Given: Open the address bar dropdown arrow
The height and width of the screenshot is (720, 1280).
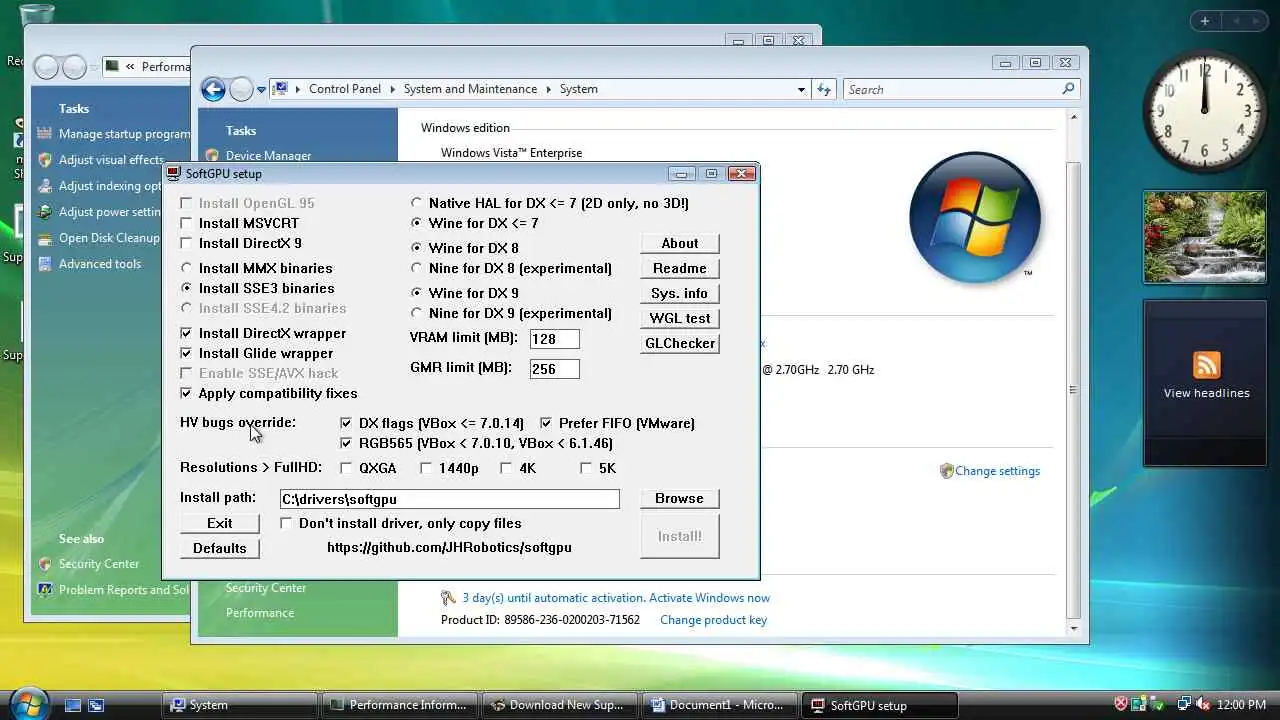Looking at the screenshot, I should pyautogui.click(x=801, y=89).
